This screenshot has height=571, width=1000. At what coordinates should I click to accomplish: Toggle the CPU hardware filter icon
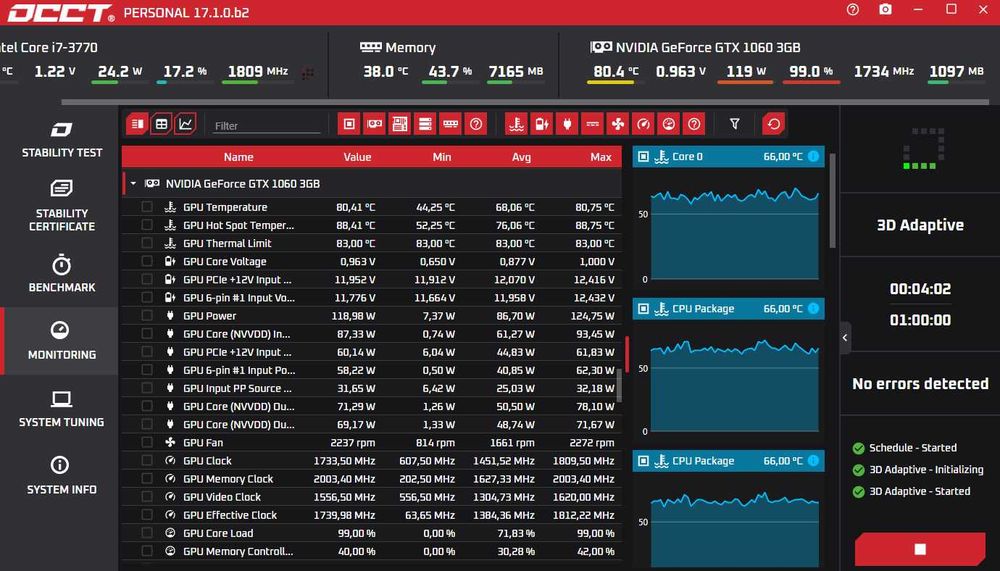click(349, 124)
